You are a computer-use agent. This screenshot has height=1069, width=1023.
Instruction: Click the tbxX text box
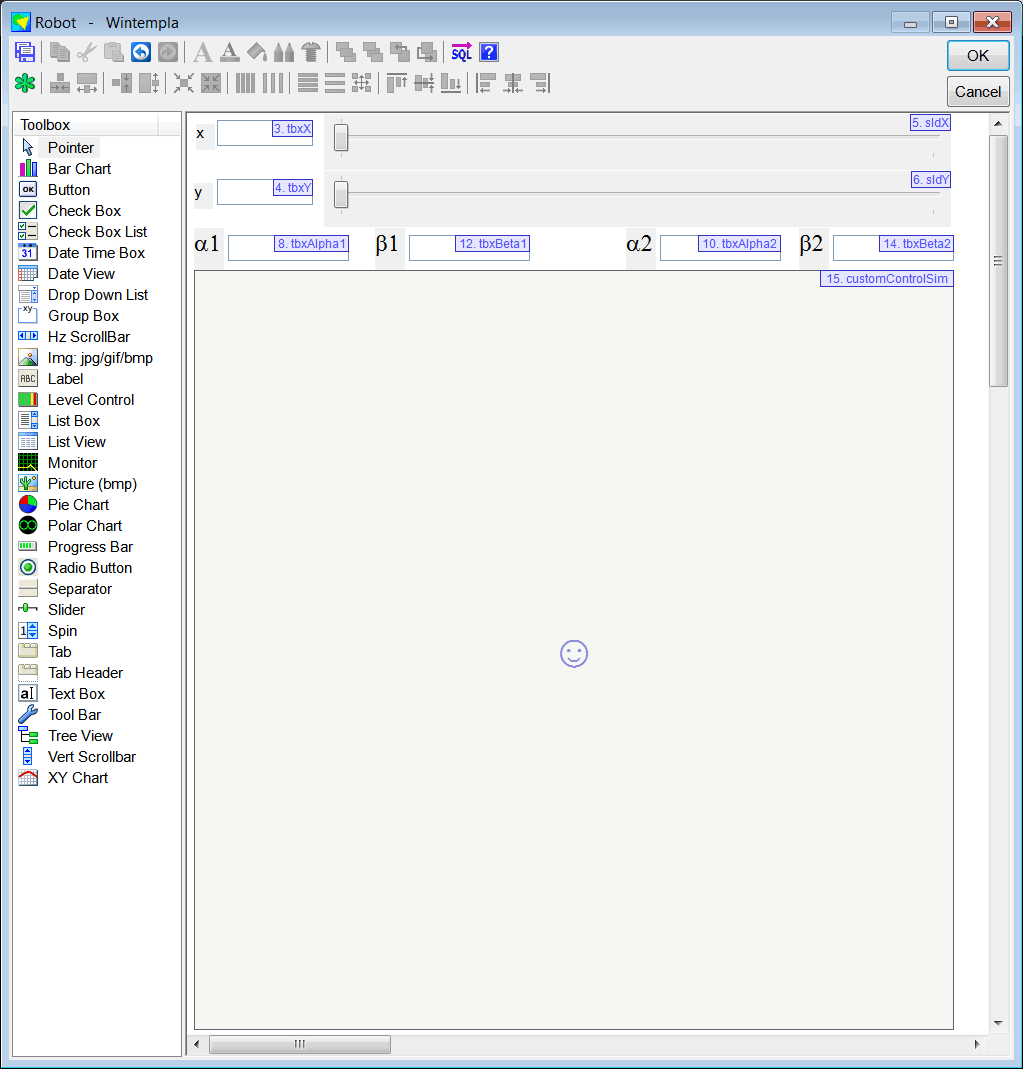265,134
